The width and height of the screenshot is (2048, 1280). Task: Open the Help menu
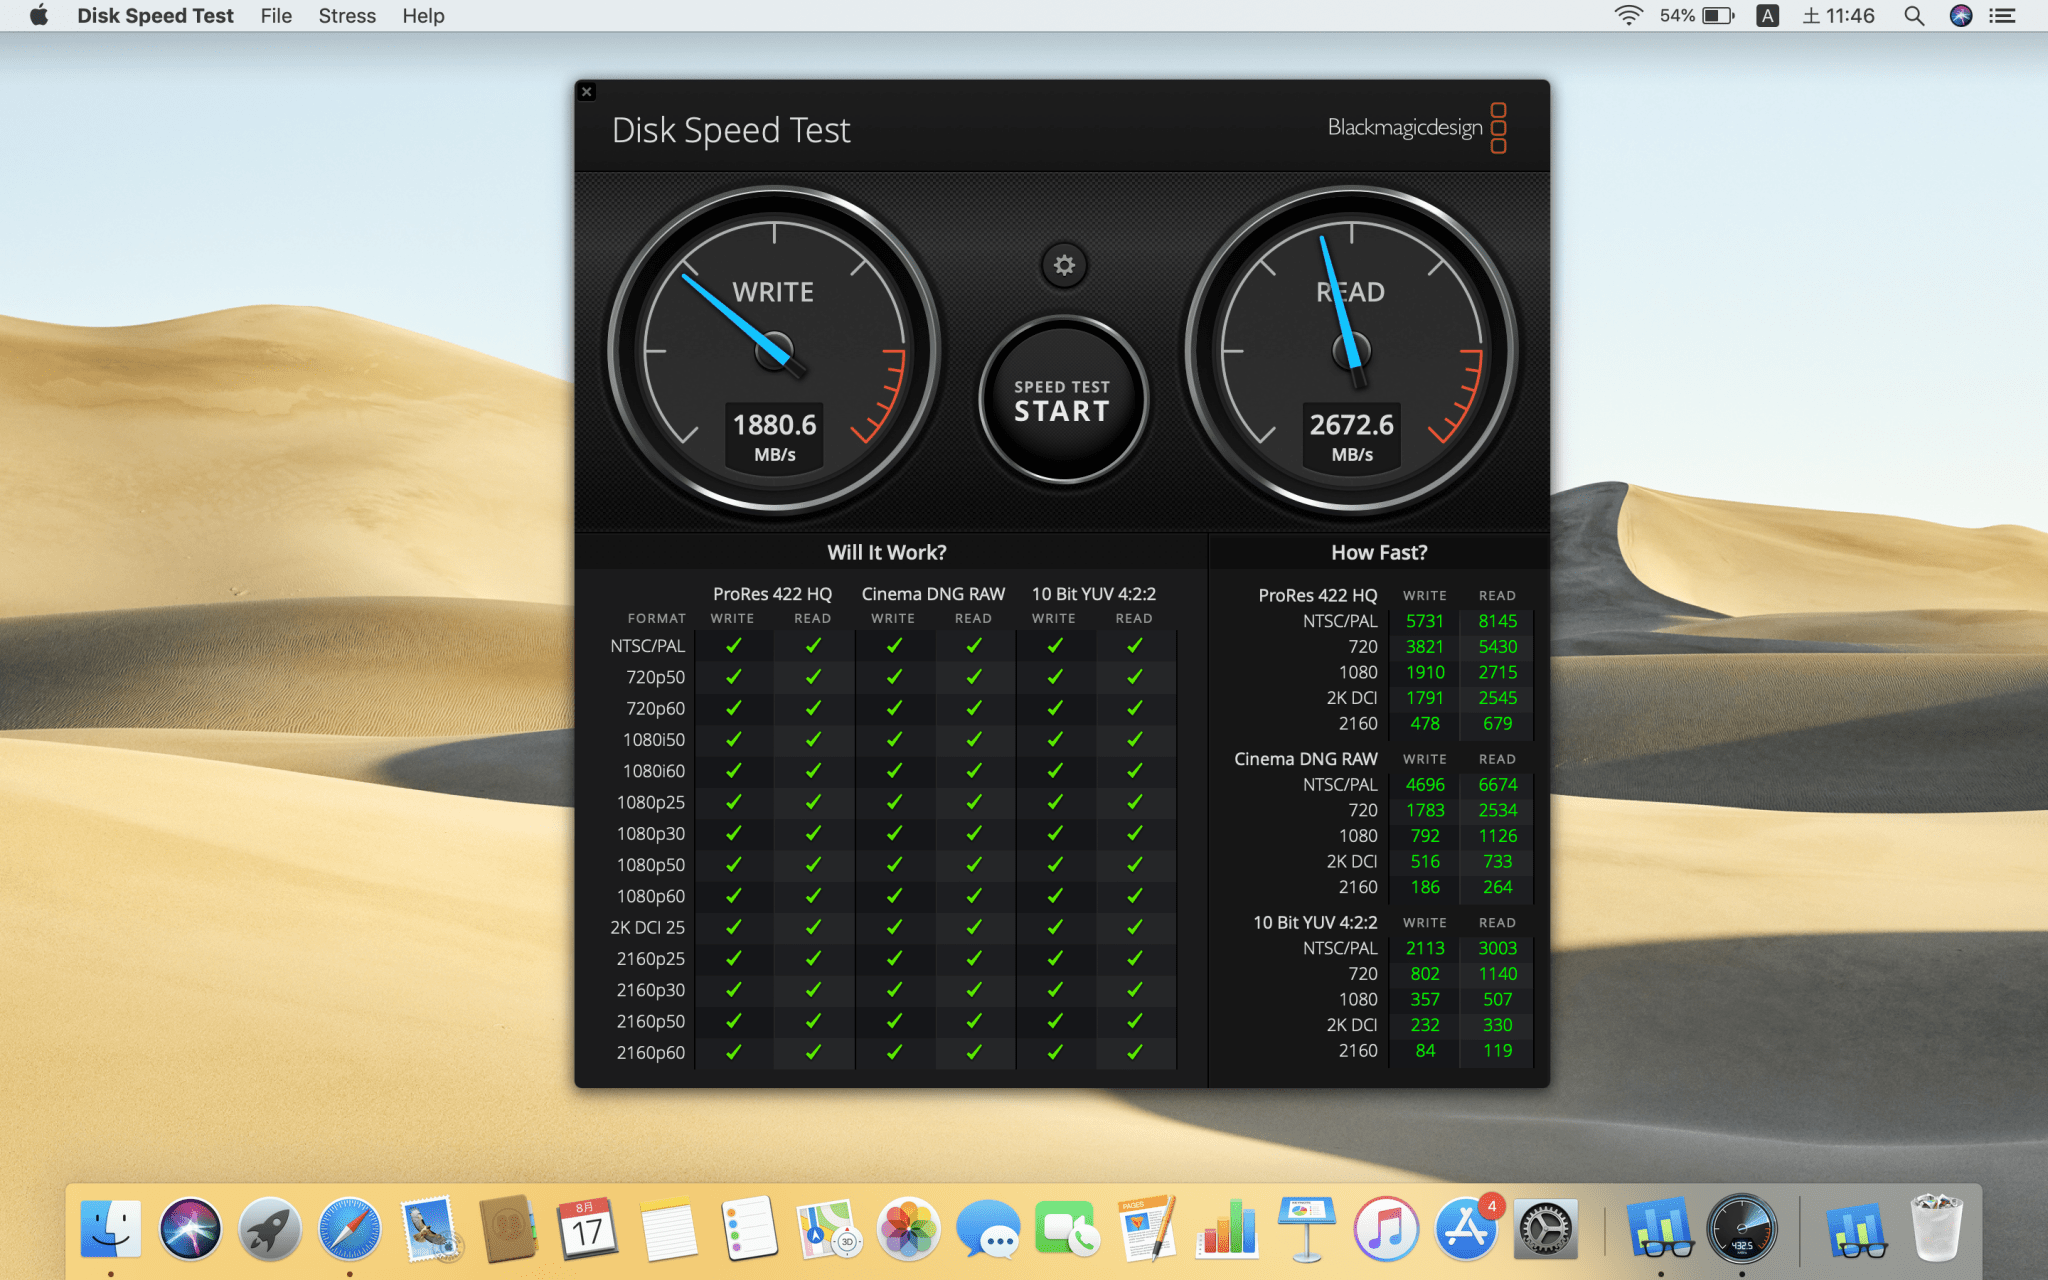pos(423,16)
